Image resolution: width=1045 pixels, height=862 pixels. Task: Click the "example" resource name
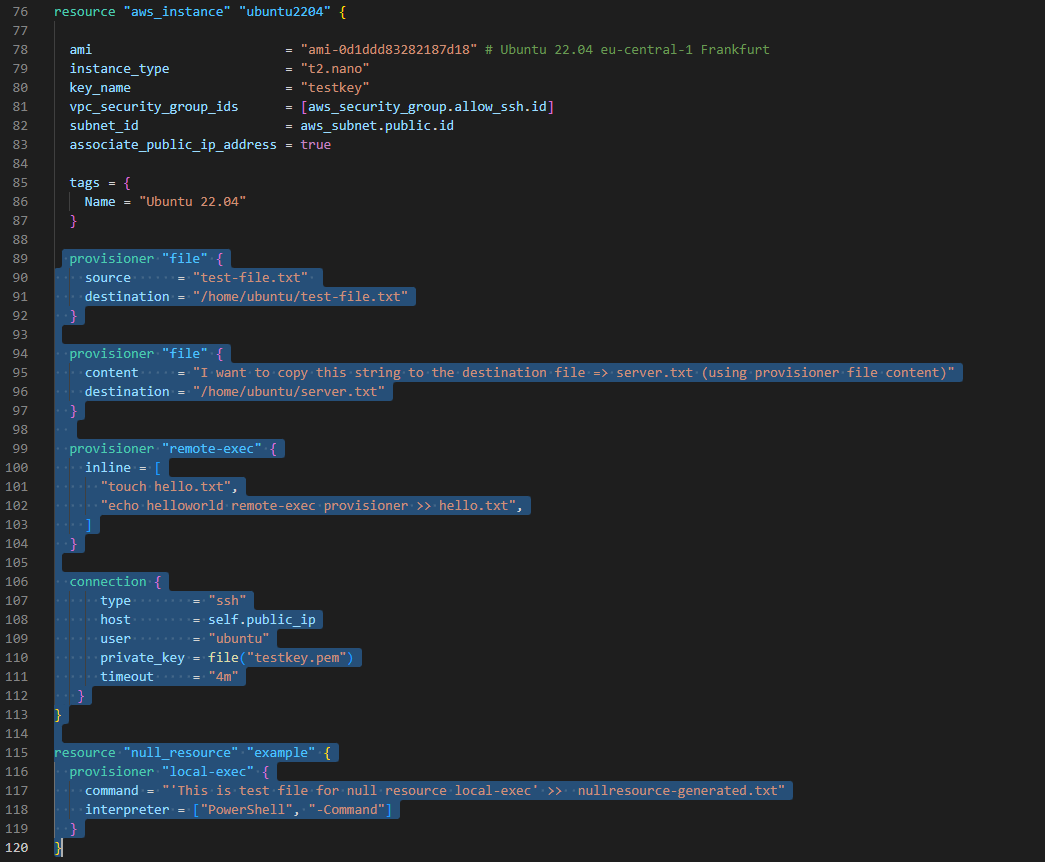[281, 753]
